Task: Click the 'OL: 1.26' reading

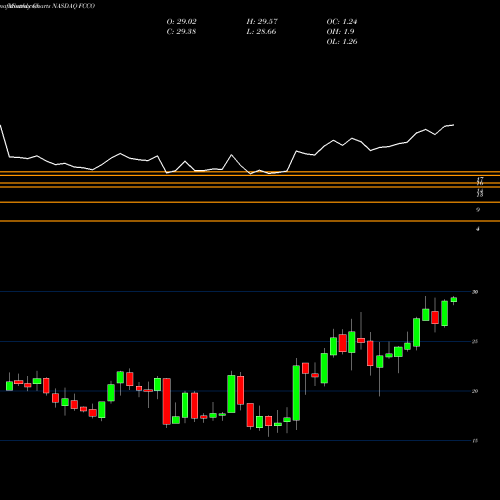Action: [x=342, y=42]
